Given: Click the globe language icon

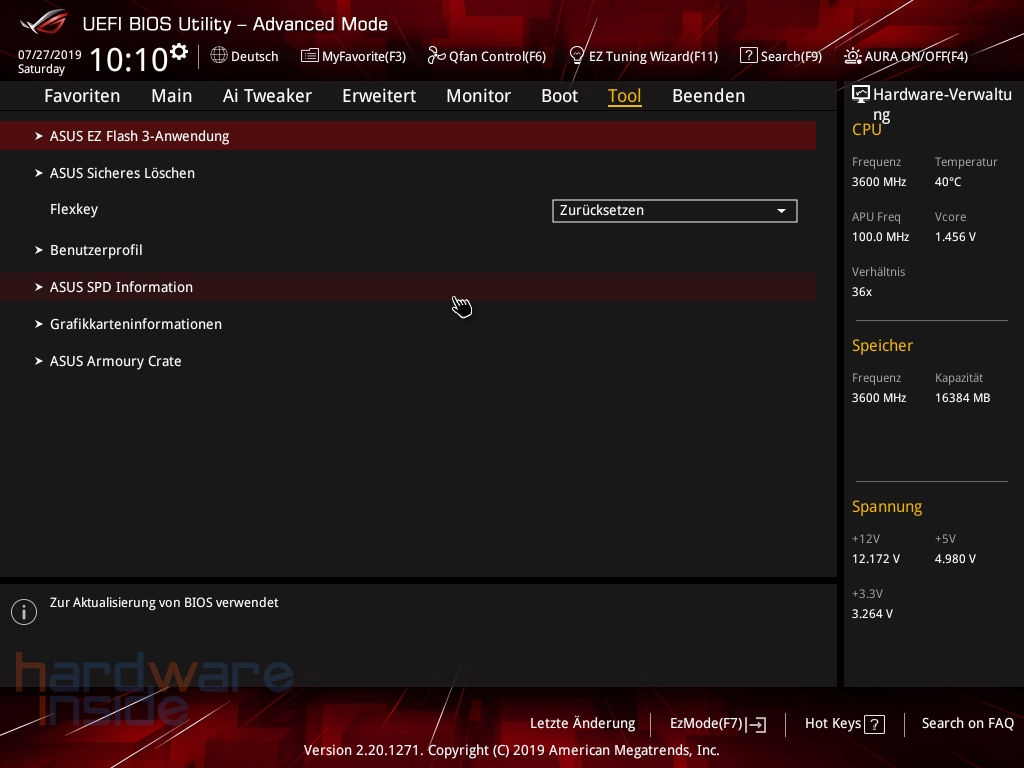Looking at the screenshot, I should (219, 56).
